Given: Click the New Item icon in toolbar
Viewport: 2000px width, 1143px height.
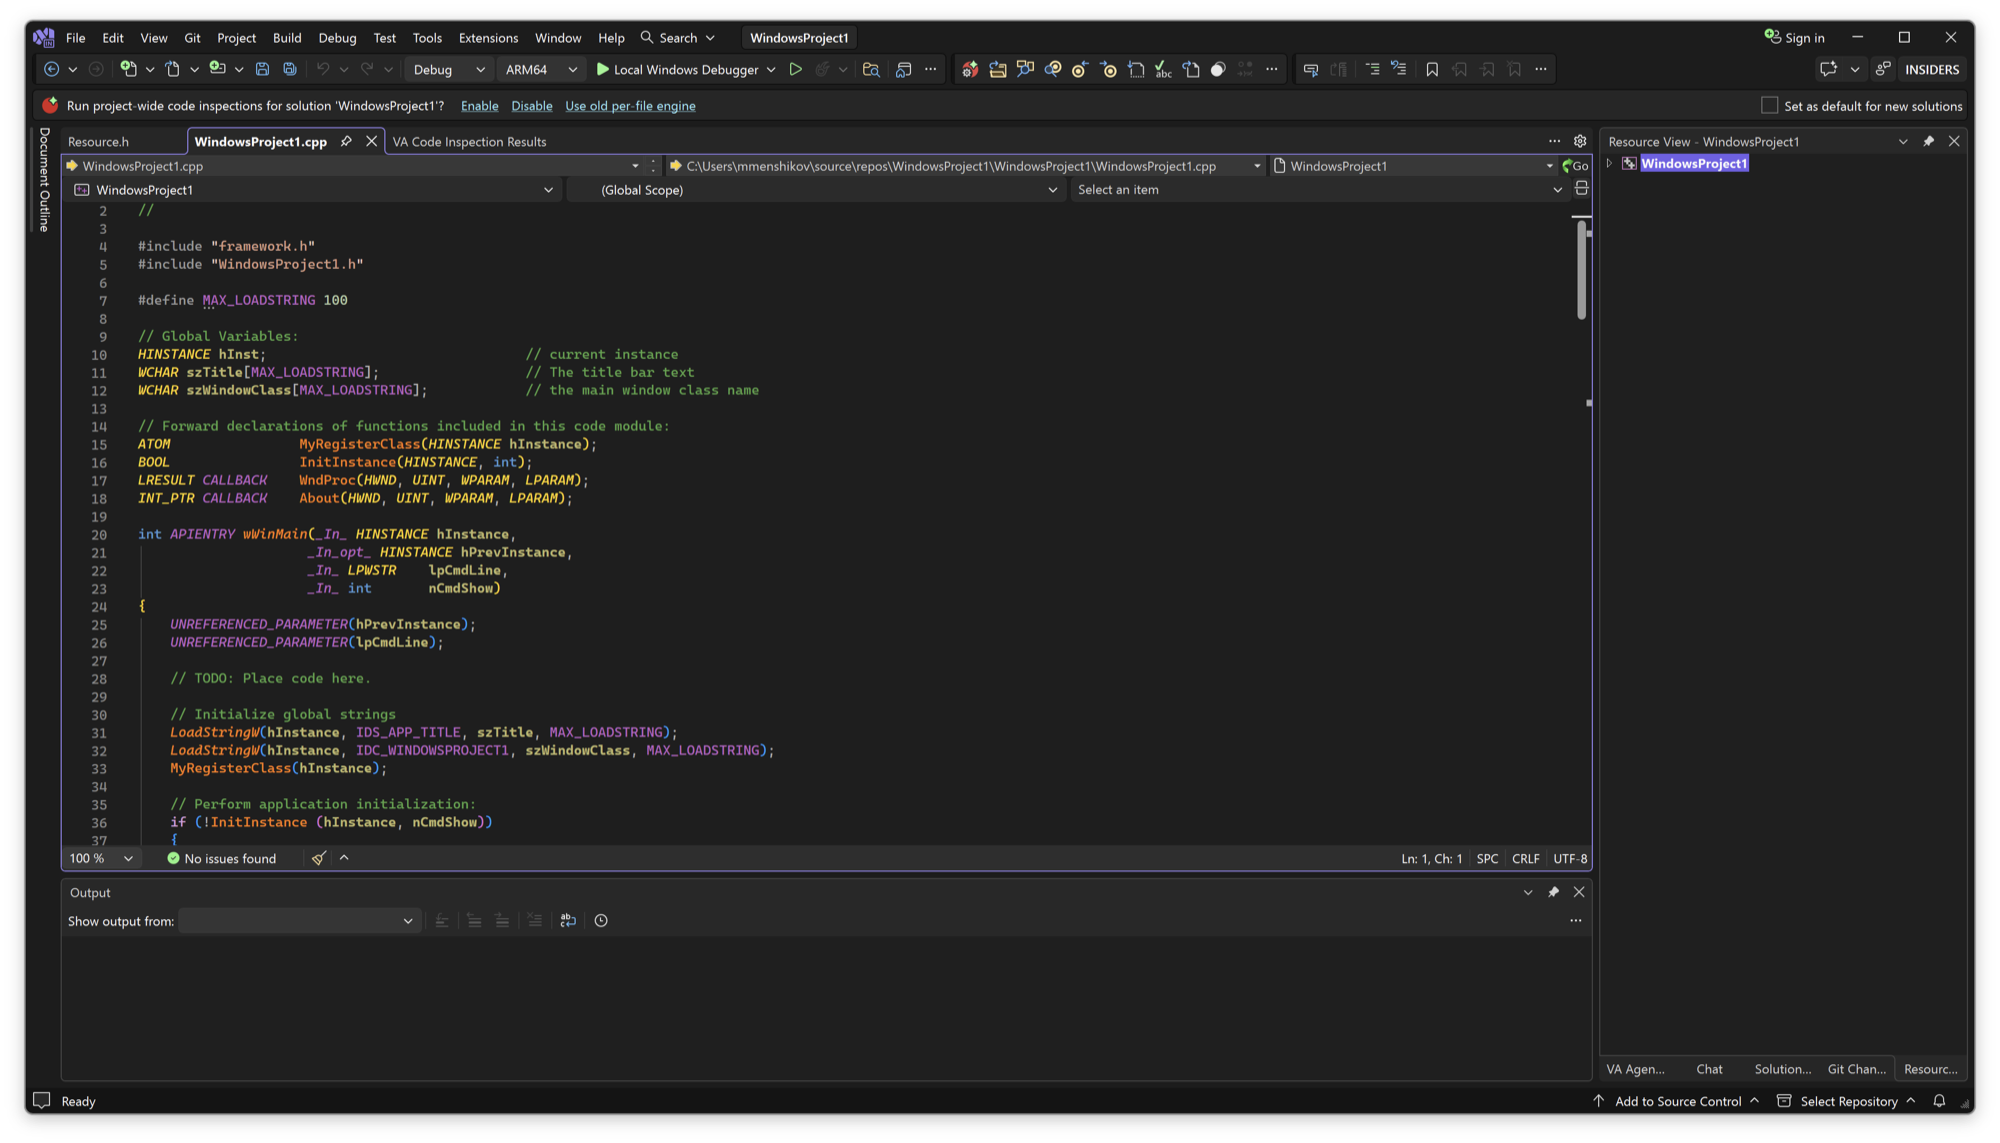Looking at the screenshot, I should pyautogui.click(x=128, y=69).
